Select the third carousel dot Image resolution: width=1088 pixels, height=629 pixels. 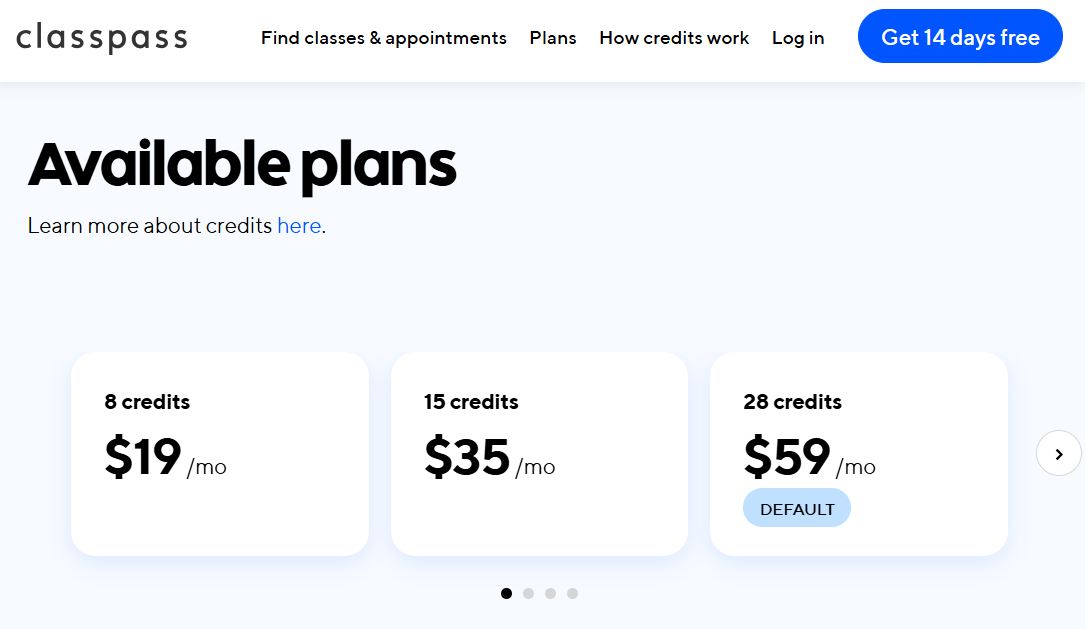(x=550, y=593)
